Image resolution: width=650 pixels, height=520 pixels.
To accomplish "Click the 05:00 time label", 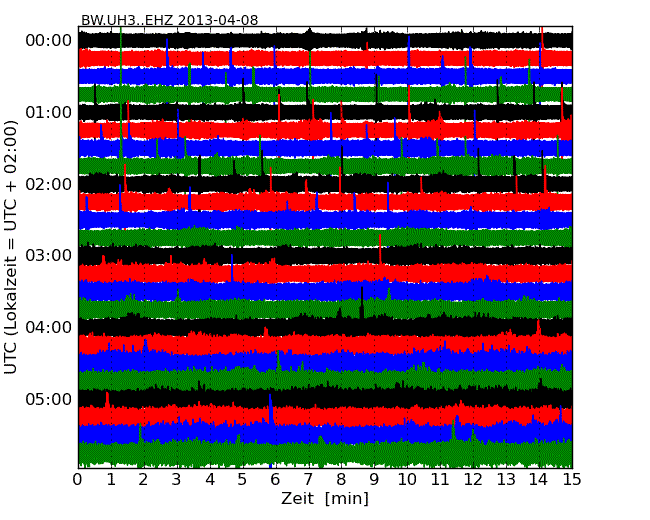I will (49, 399).
